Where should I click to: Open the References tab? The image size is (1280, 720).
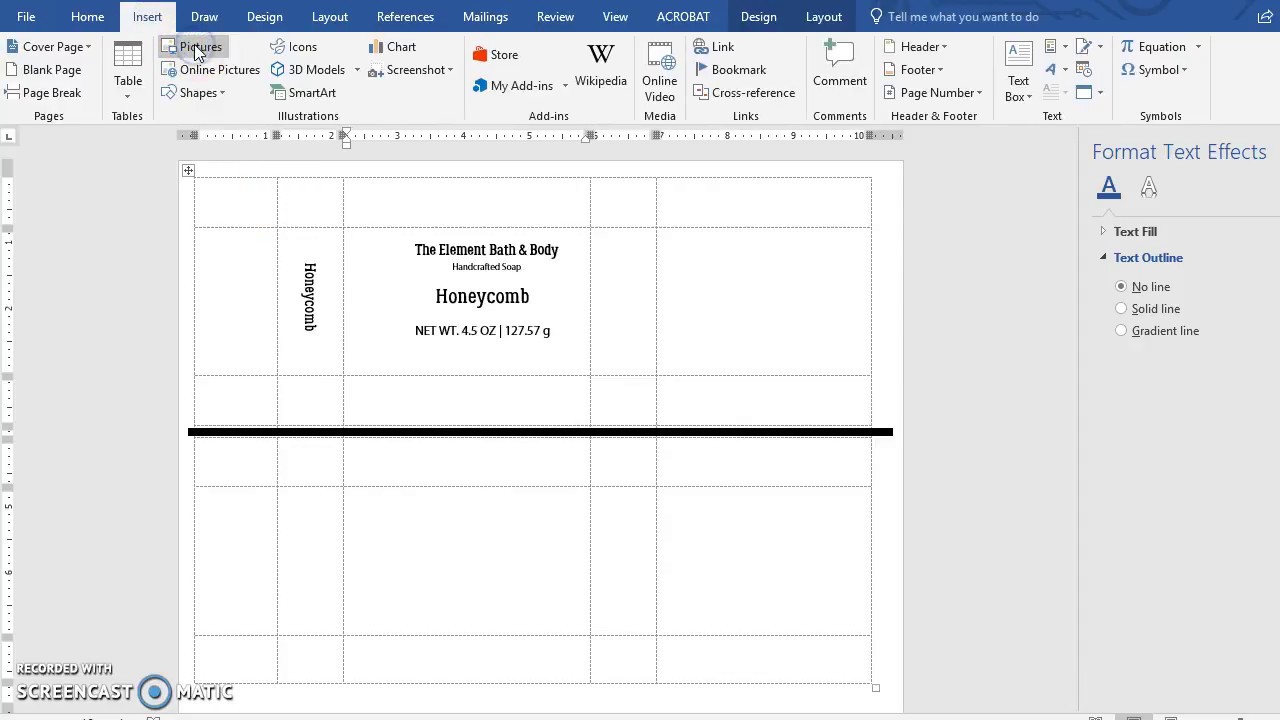405,17
